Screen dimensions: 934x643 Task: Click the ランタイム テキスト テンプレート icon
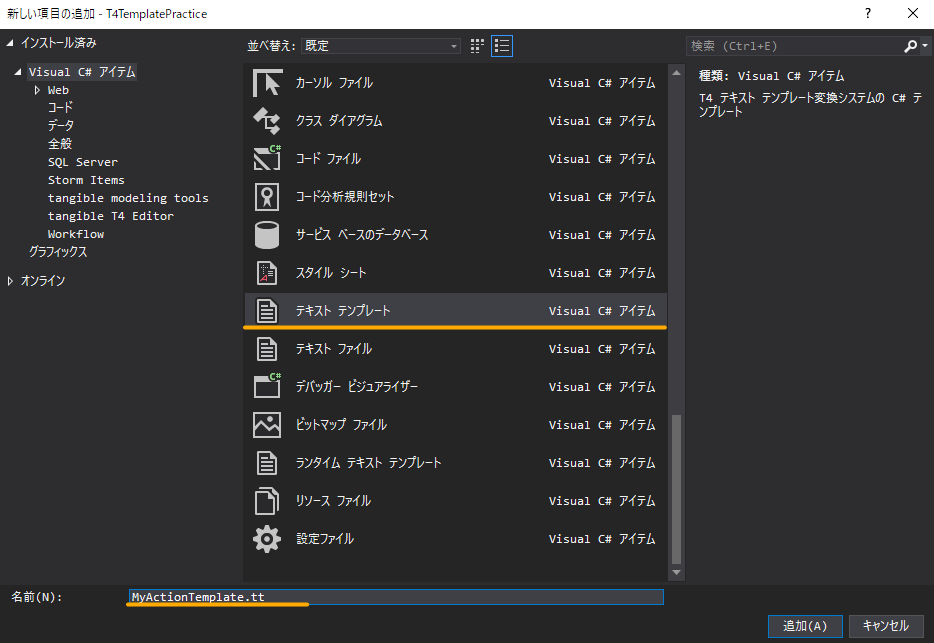(x=267, y=463)
